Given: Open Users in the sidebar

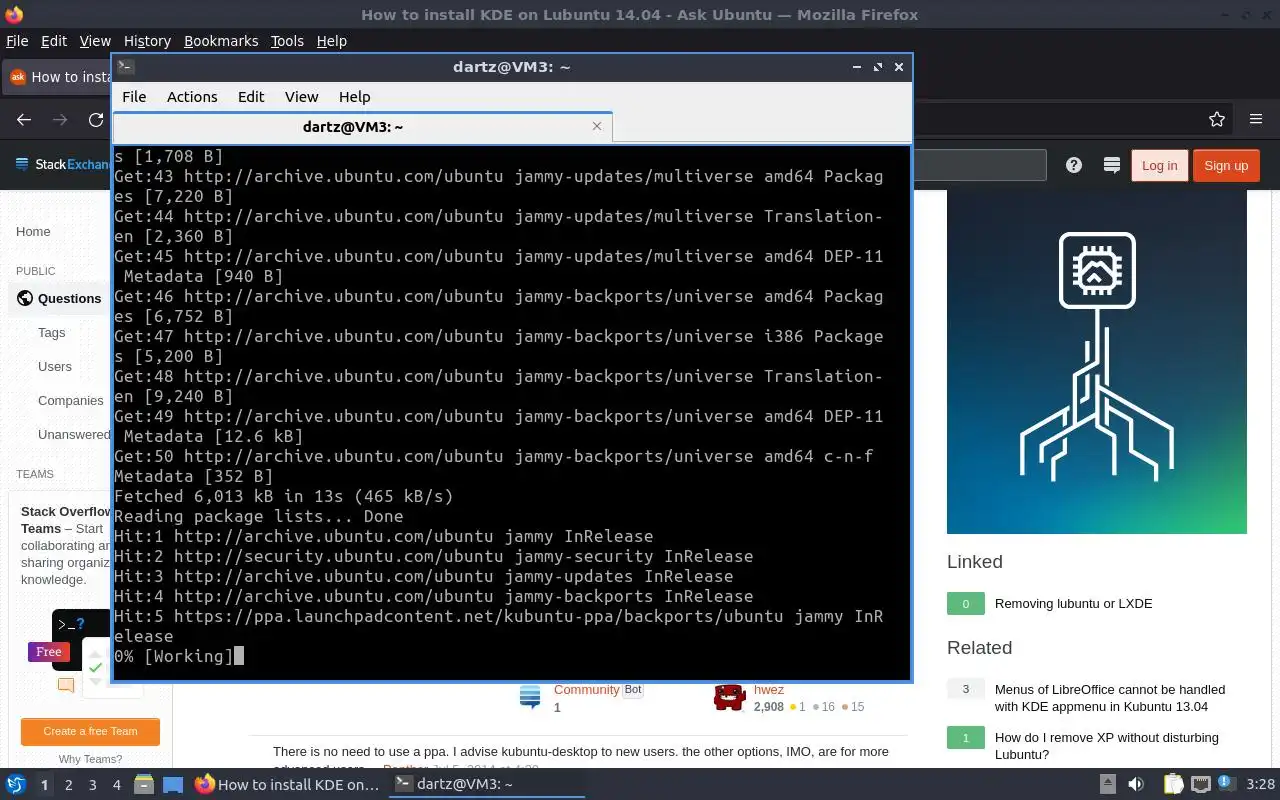Looking at the screenshot, I should click(55, 366).
